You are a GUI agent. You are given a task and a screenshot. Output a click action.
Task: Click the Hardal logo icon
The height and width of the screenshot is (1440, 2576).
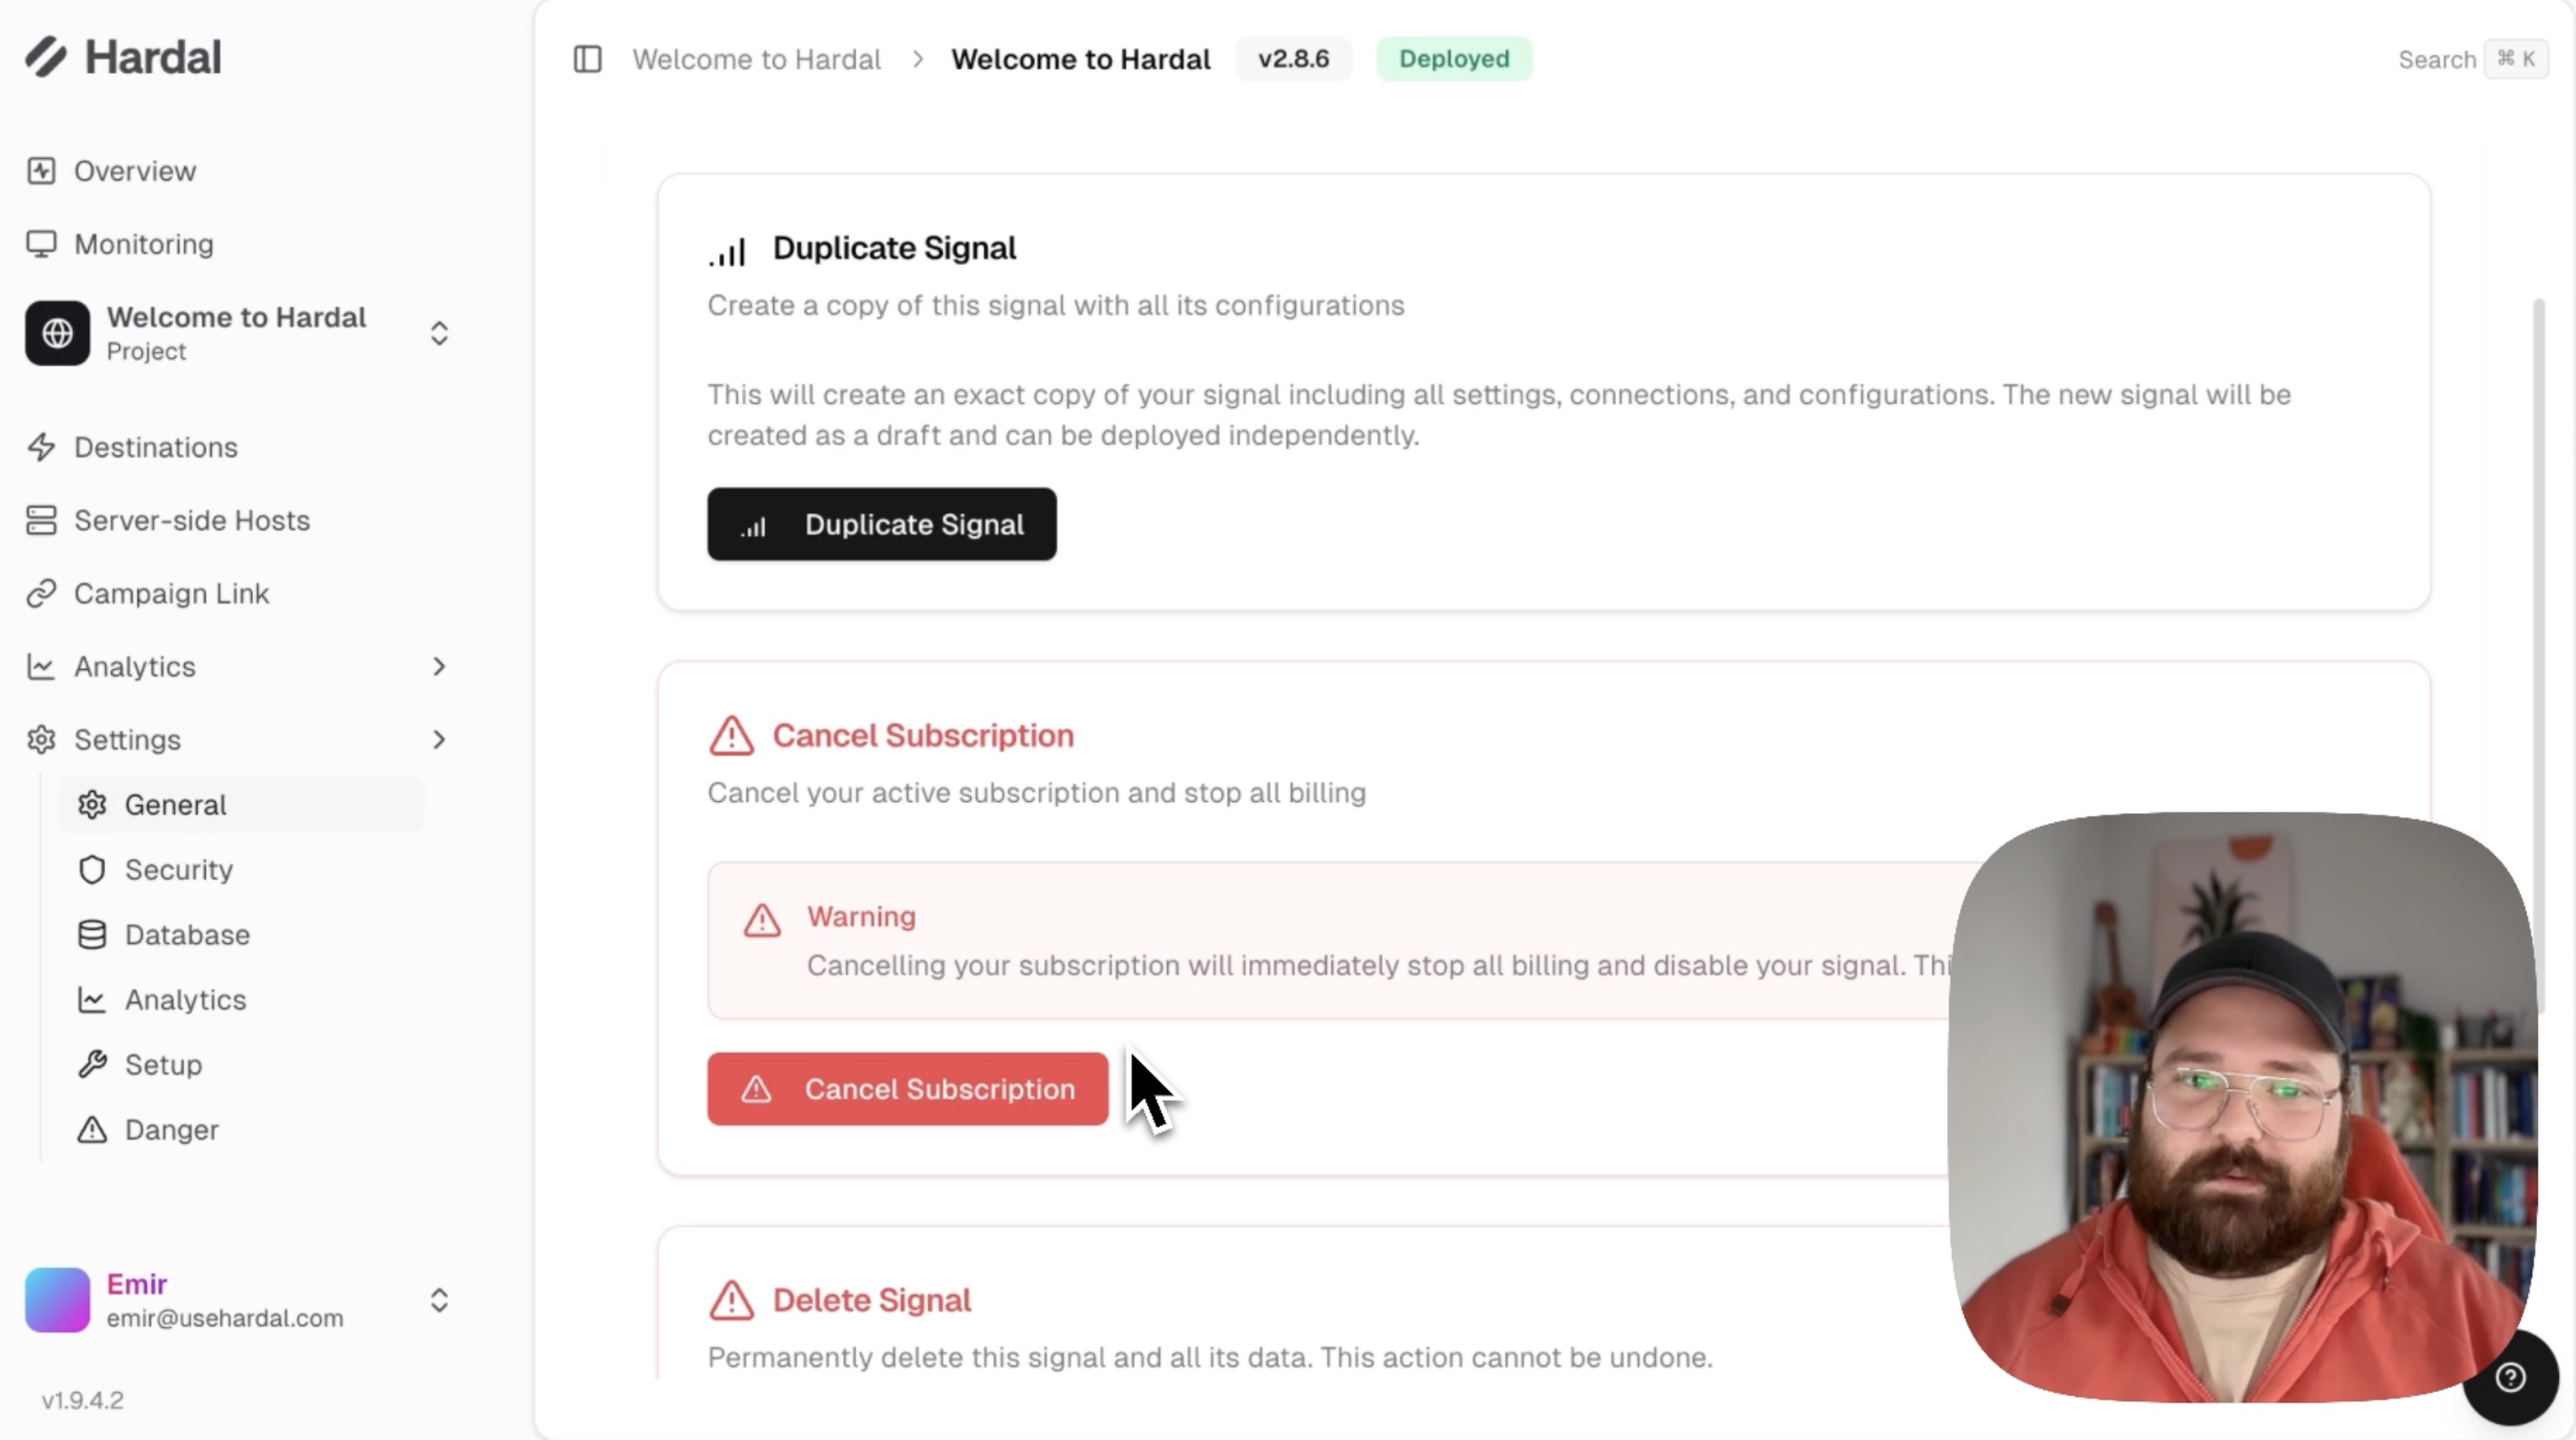point(46,57)
